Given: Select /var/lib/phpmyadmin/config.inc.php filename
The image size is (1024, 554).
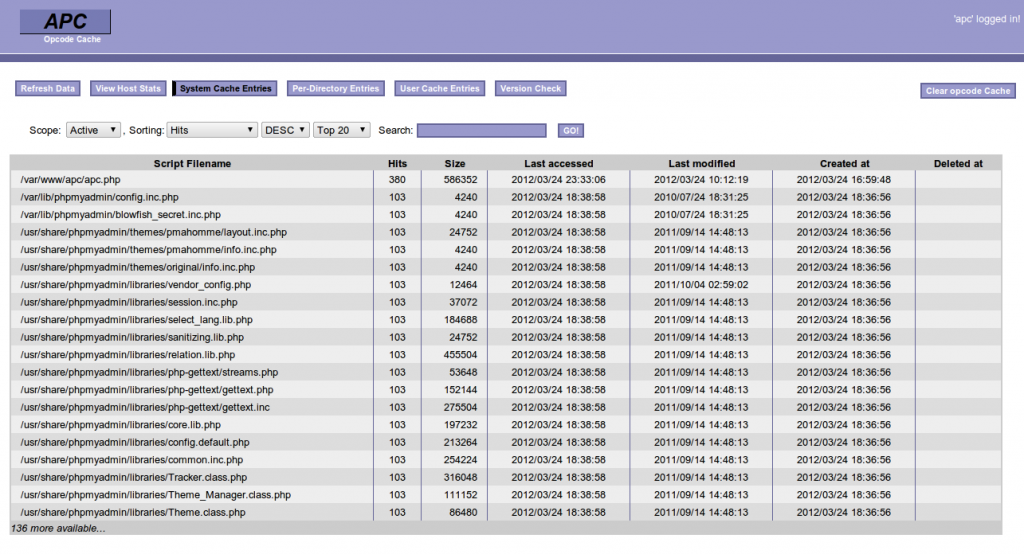Looking at the screenshot, I should (99, 197).
